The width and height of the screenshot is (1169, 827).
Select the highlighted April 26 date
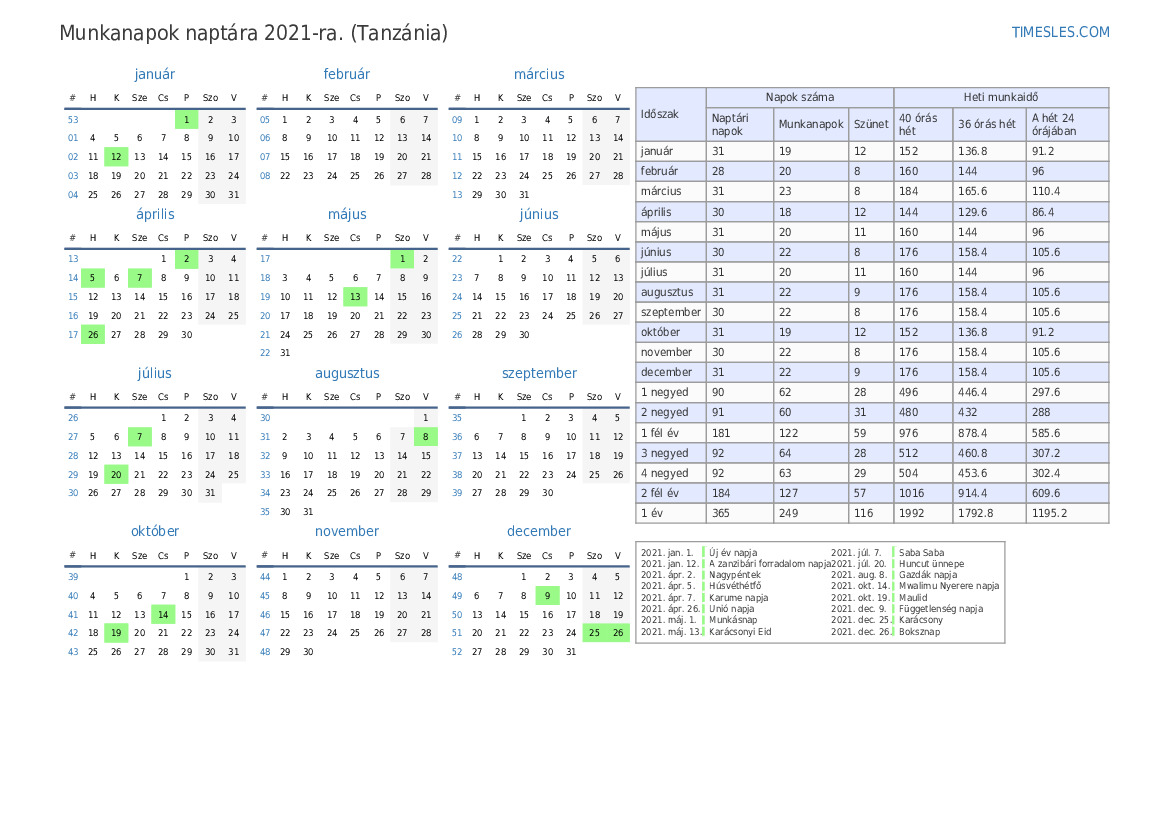coord(93,335)
